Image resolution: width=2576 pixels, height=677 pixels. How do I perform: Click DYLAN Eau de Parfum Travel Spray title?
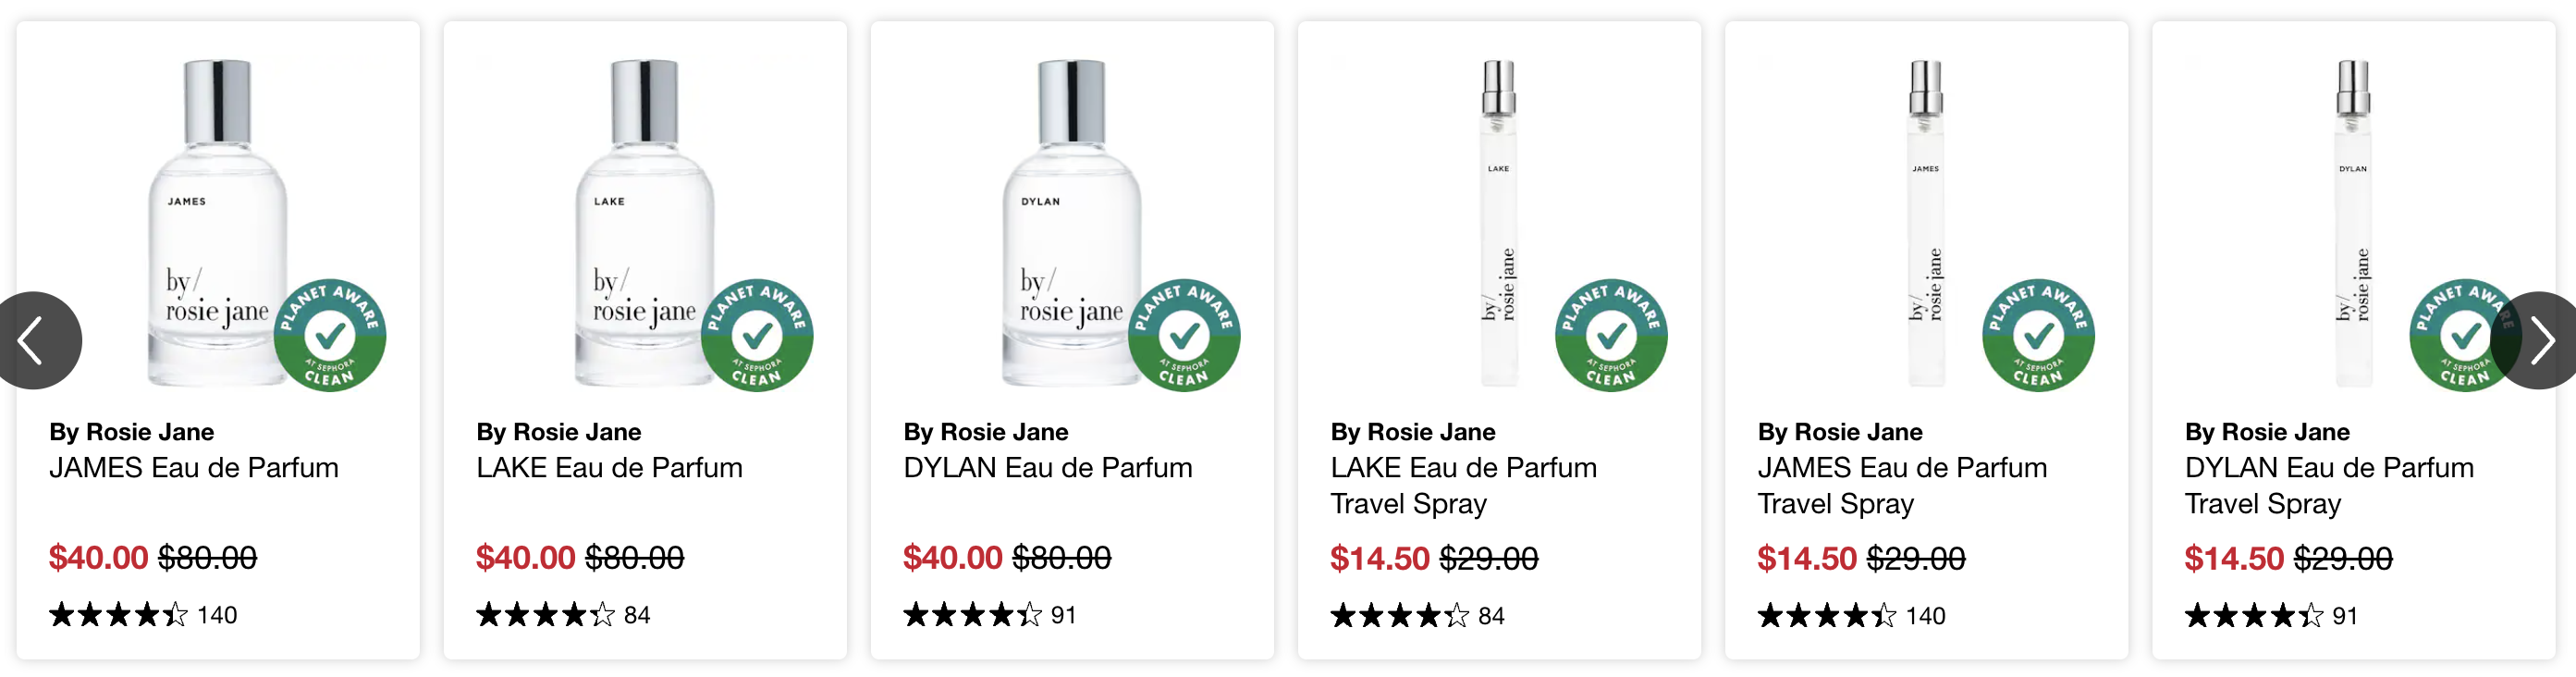pos(2329,485)
